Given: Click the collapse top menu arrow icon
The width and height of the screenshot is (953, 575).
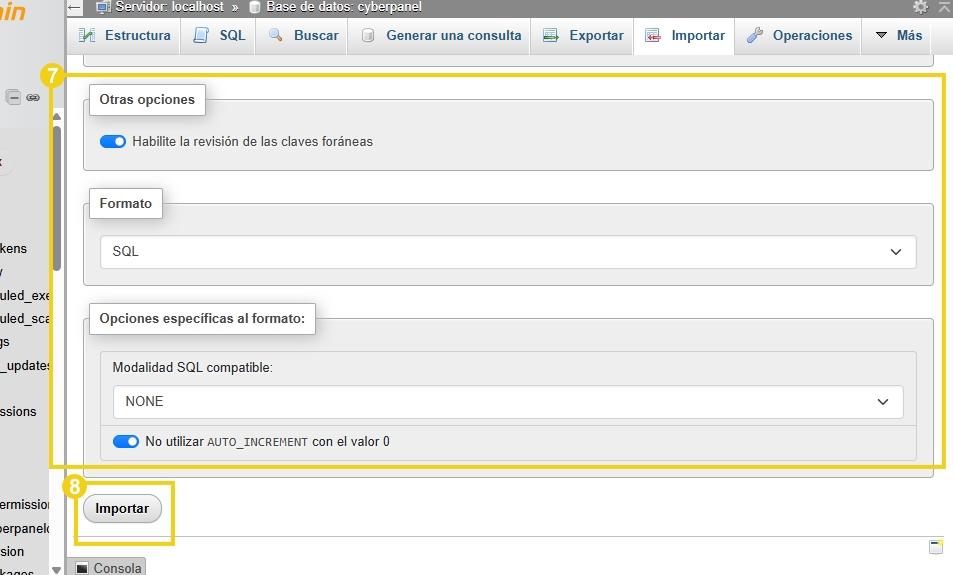Looking at the screenshot, I should (945, 7).
